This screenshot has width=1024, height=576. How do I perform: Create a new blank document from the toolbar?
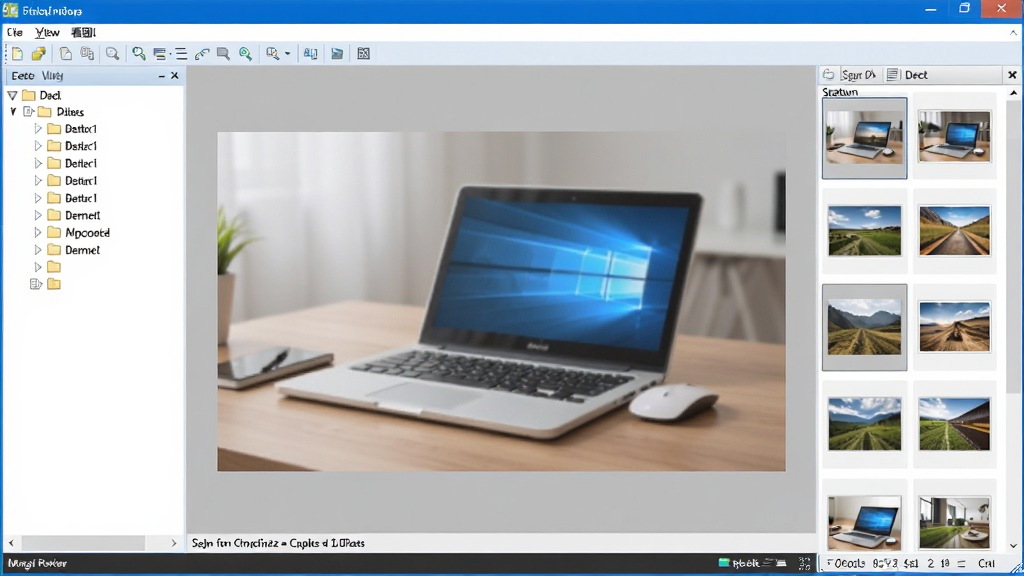17,54
